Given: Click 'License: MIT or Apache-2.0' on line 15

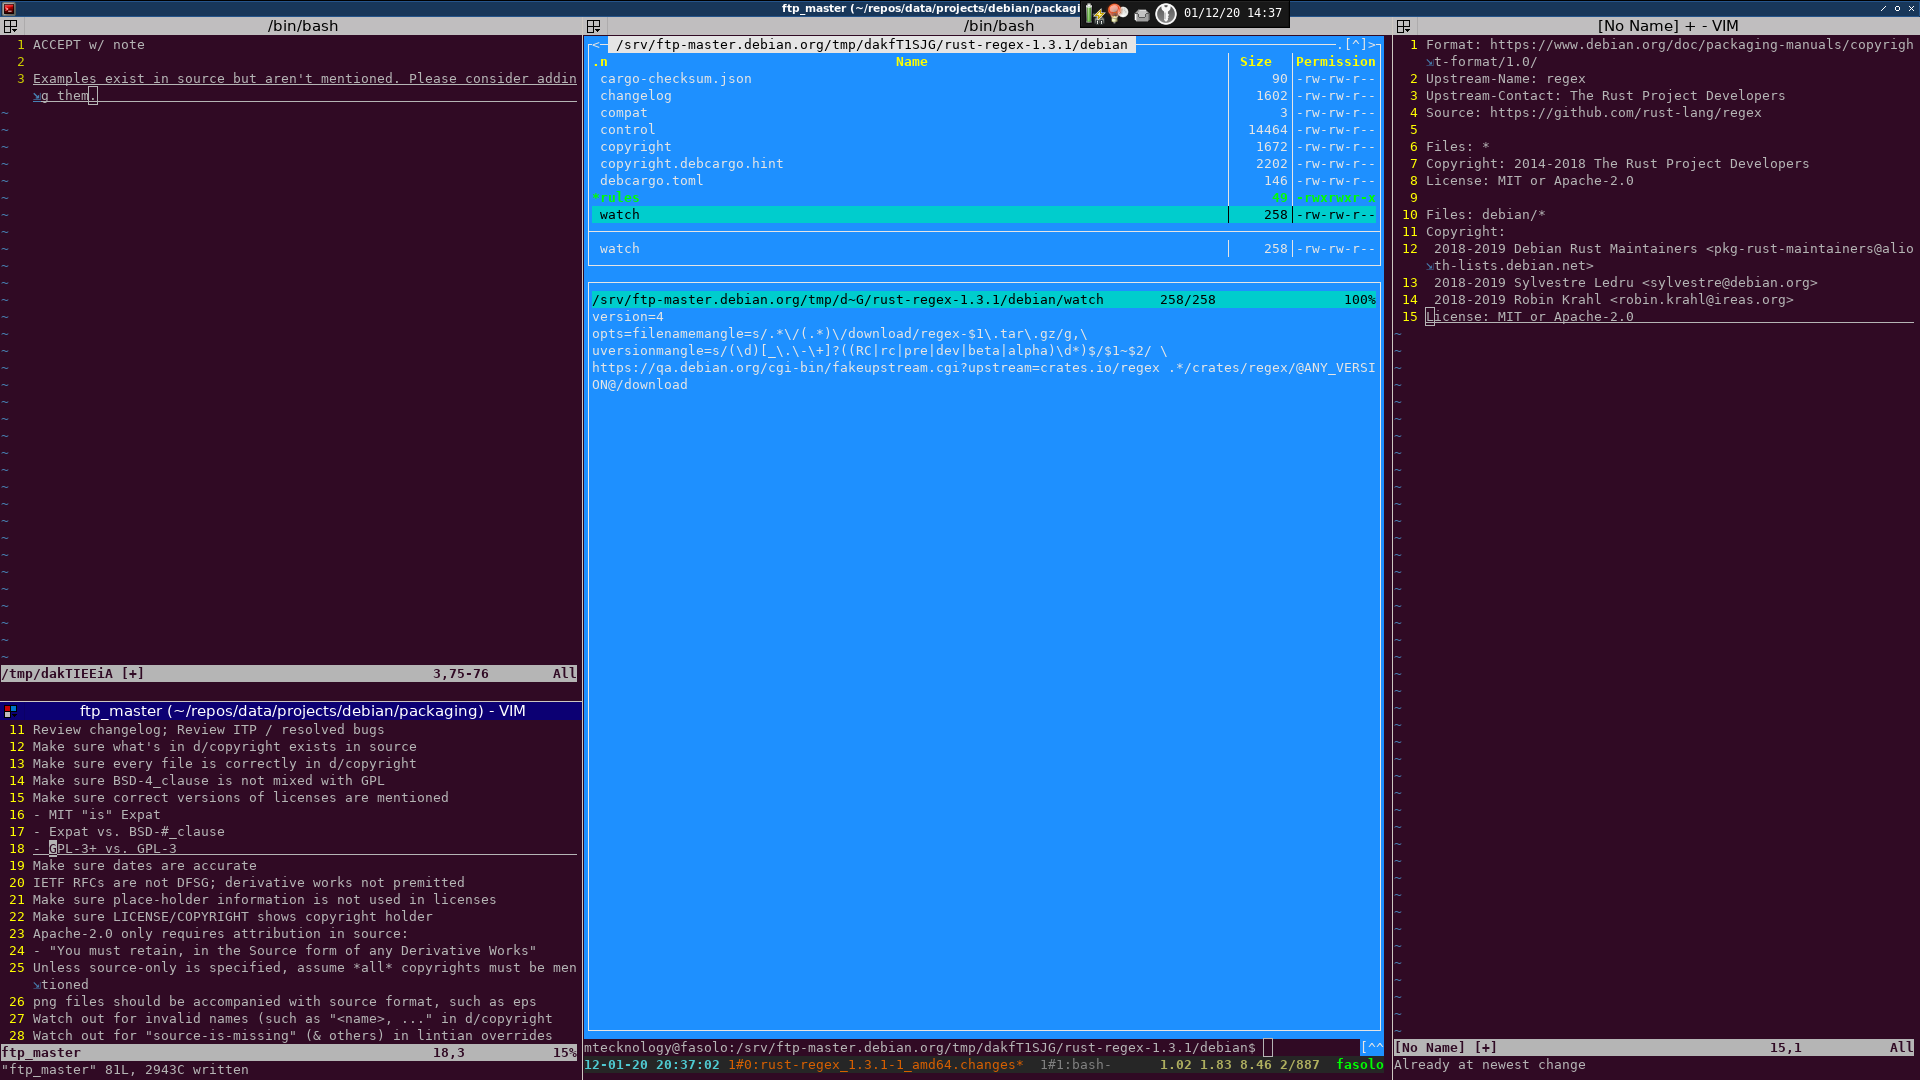Looking at the screenshot, I should click(1529, 317).
